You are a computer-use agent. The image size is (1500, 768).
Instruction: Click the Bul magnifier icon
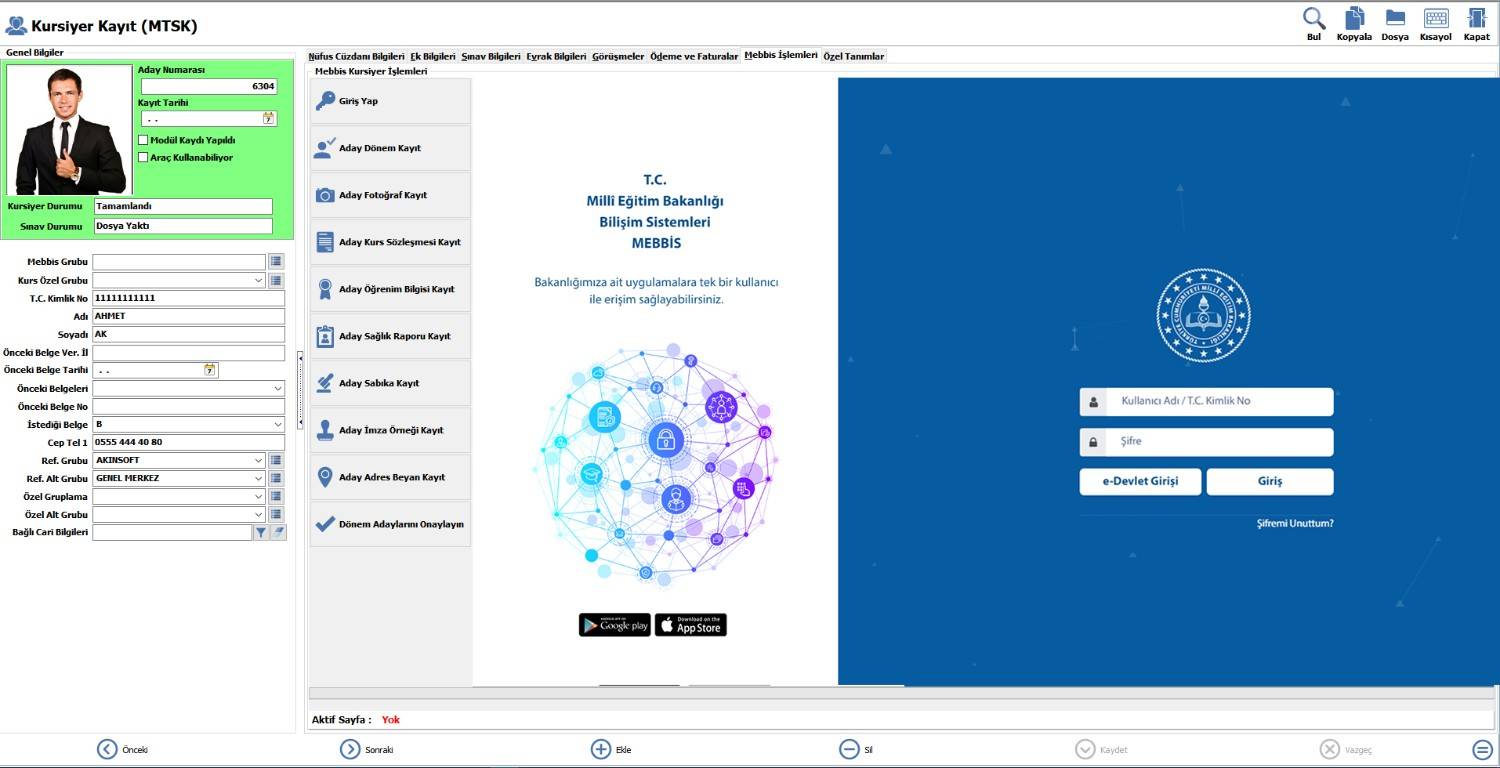pos(1314,19)
